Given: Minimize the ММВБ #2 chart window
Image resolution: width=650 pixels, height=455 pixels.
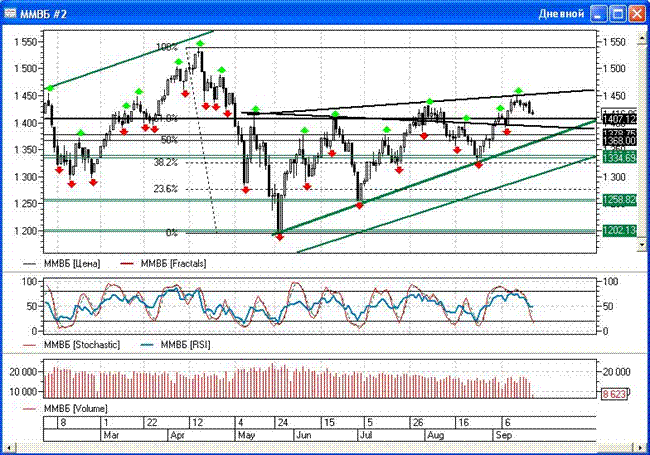Looking at the screenshot, I should click(598, 13).
